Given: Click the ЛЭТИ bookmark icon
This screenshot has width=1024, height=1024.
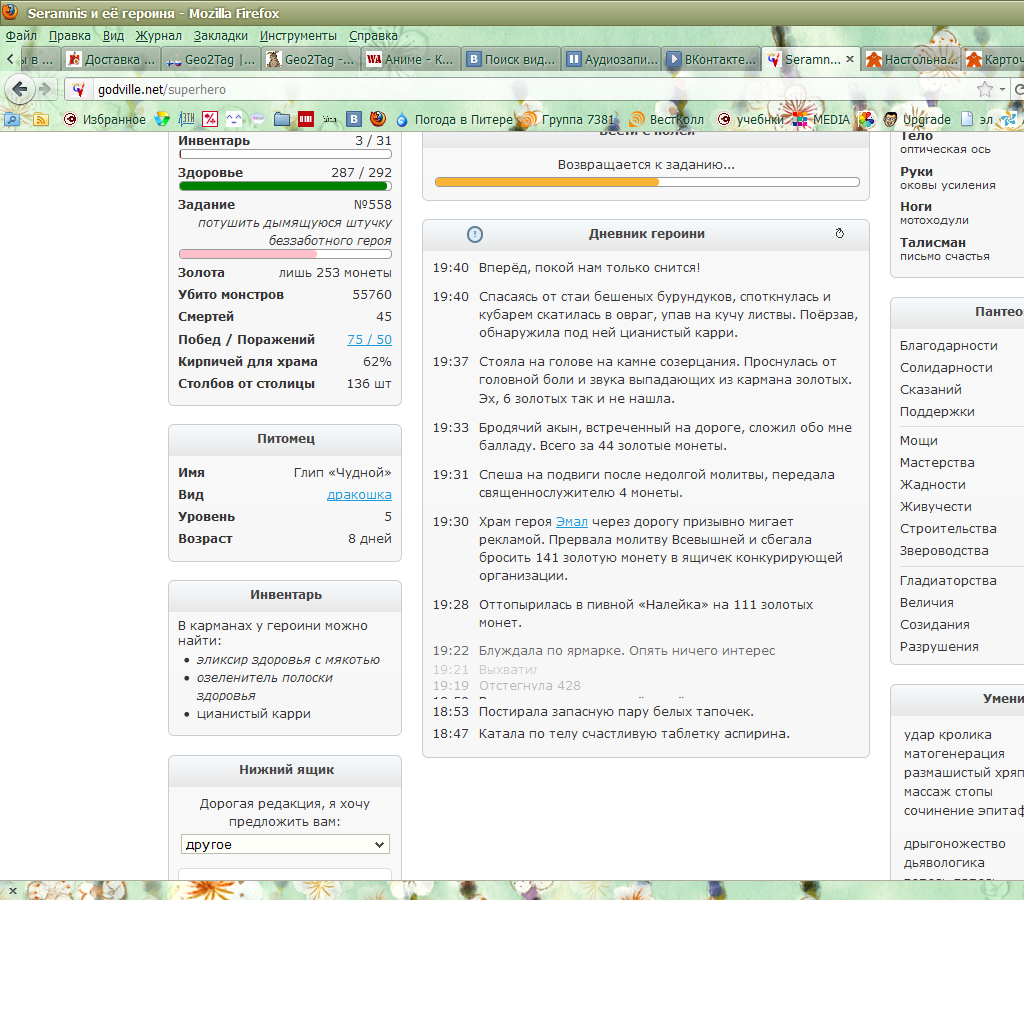Looking at the screenshot, I should pos(186,119).
